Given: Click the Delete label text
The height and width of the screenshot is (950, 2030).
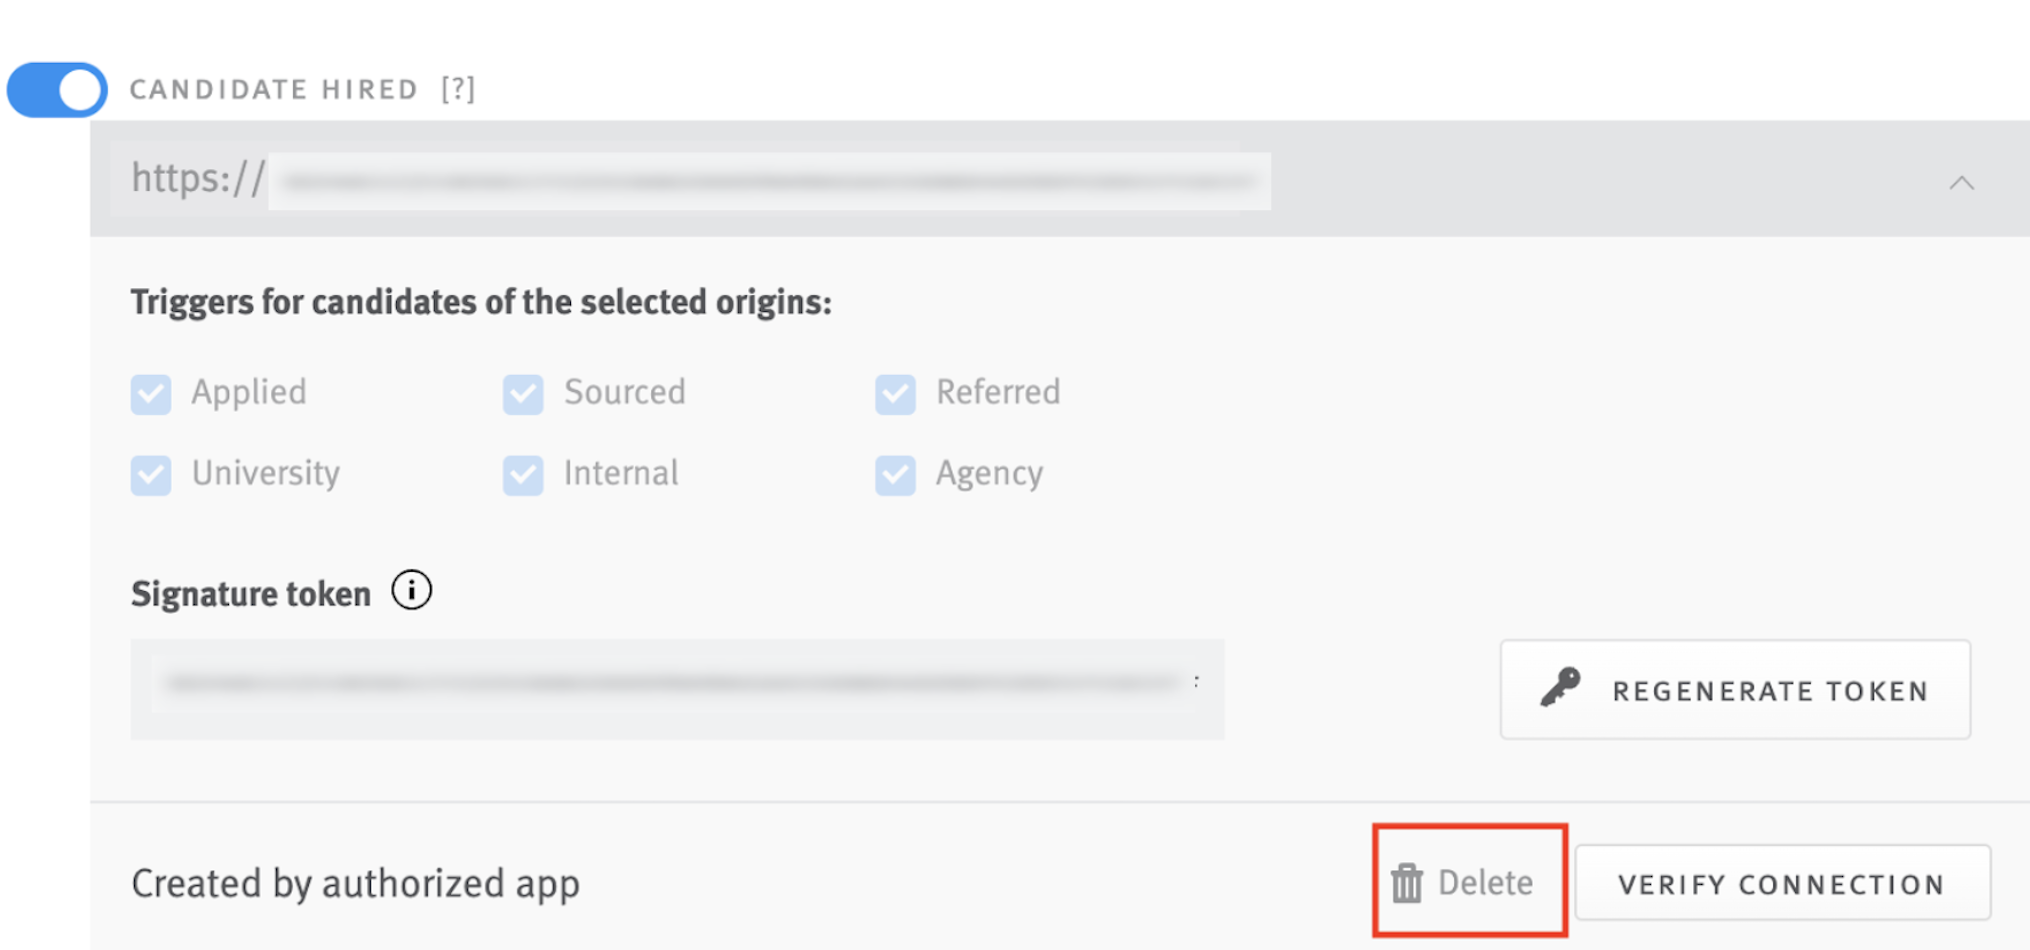Looking at the screenshot, I should point(1485,883).
